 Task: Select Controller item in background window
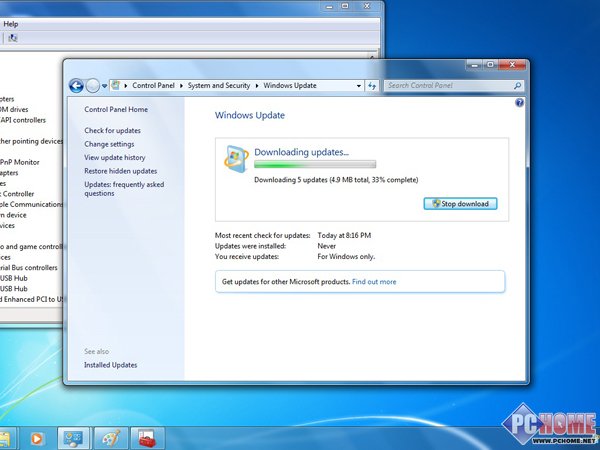pyautogui.click(x=17, y=194)
